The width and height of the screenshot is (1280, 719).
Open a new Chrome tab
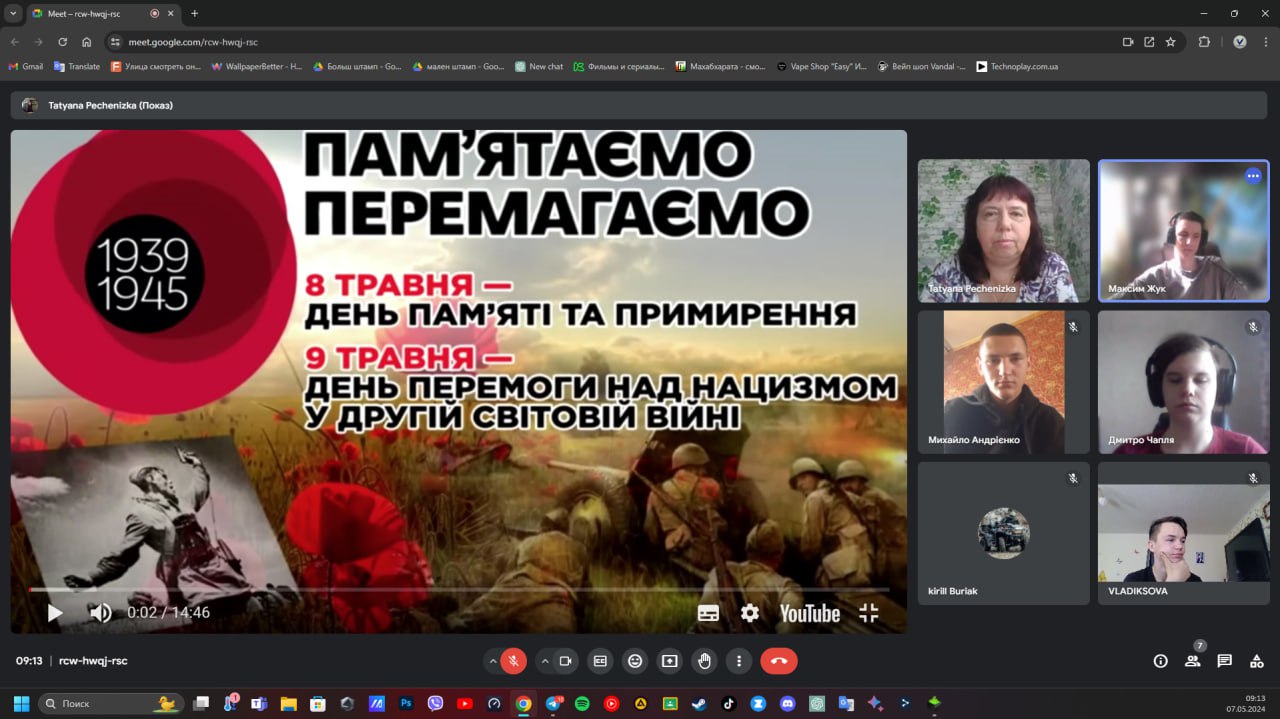click(194, 13)
